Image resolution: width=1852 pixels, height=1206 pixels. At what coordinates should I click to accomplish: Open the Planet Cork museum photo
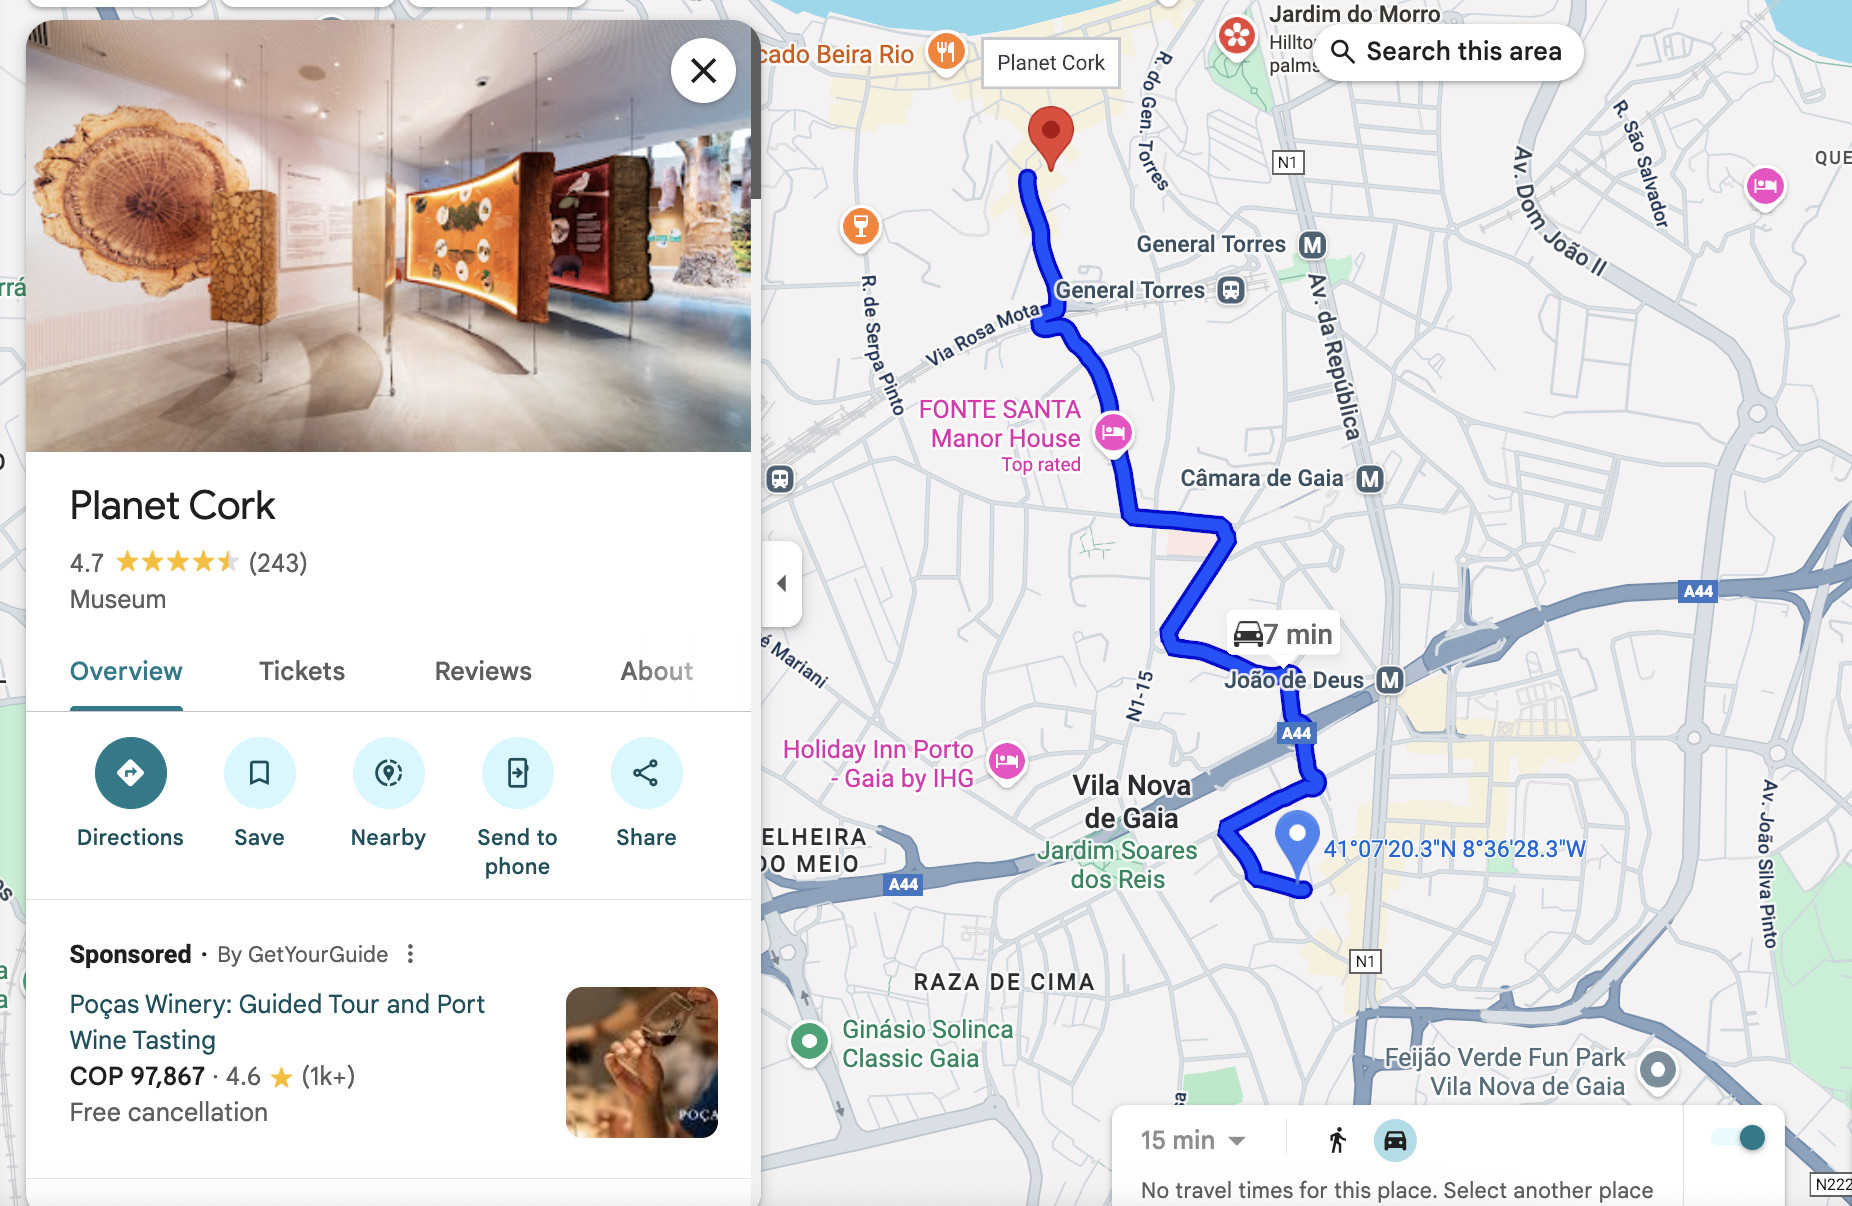pyautogui.click(x=388, y=236)
